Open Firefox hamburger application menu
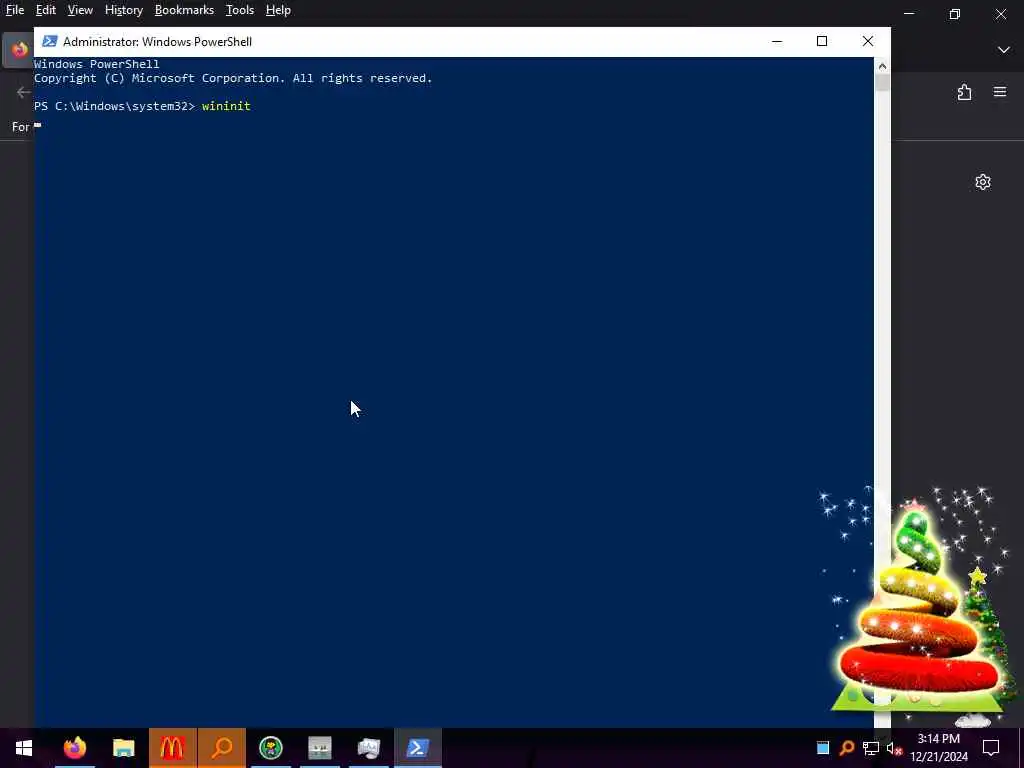Image resolution: width=1024 pixels, height=768 pixels. [x=1000, y=92]
